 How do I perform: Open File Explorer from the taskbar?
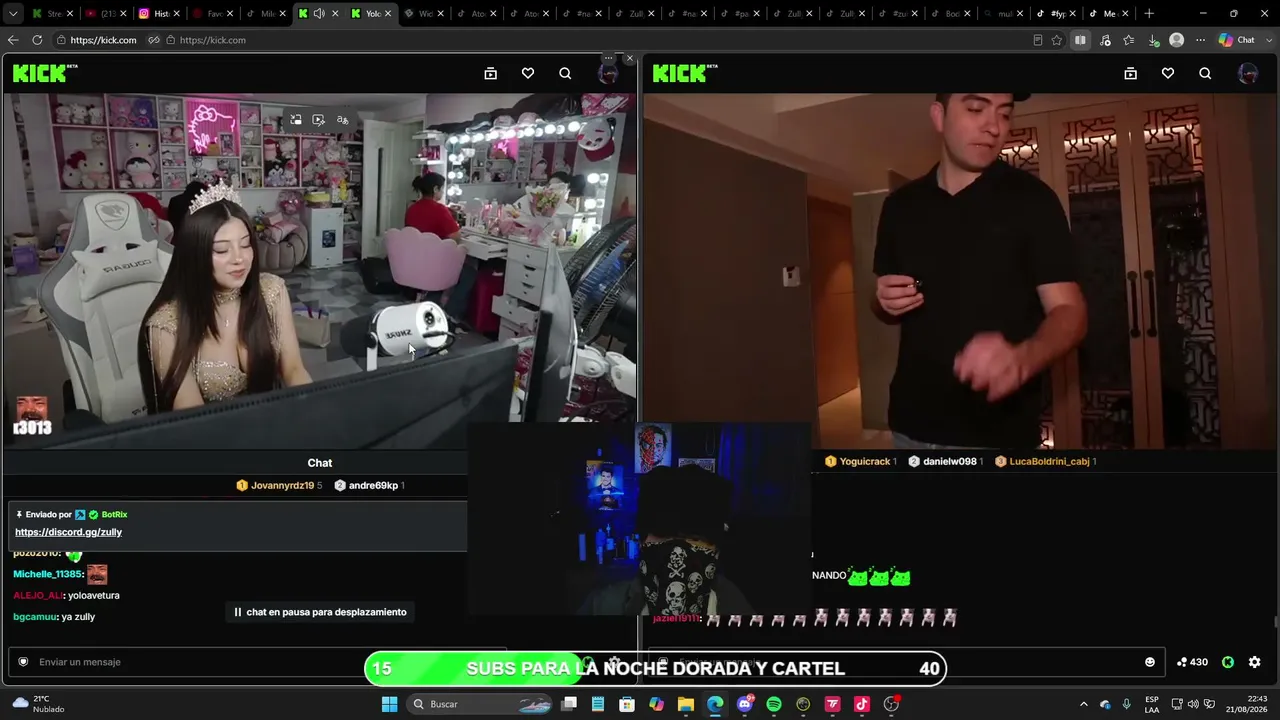point(686,704)
